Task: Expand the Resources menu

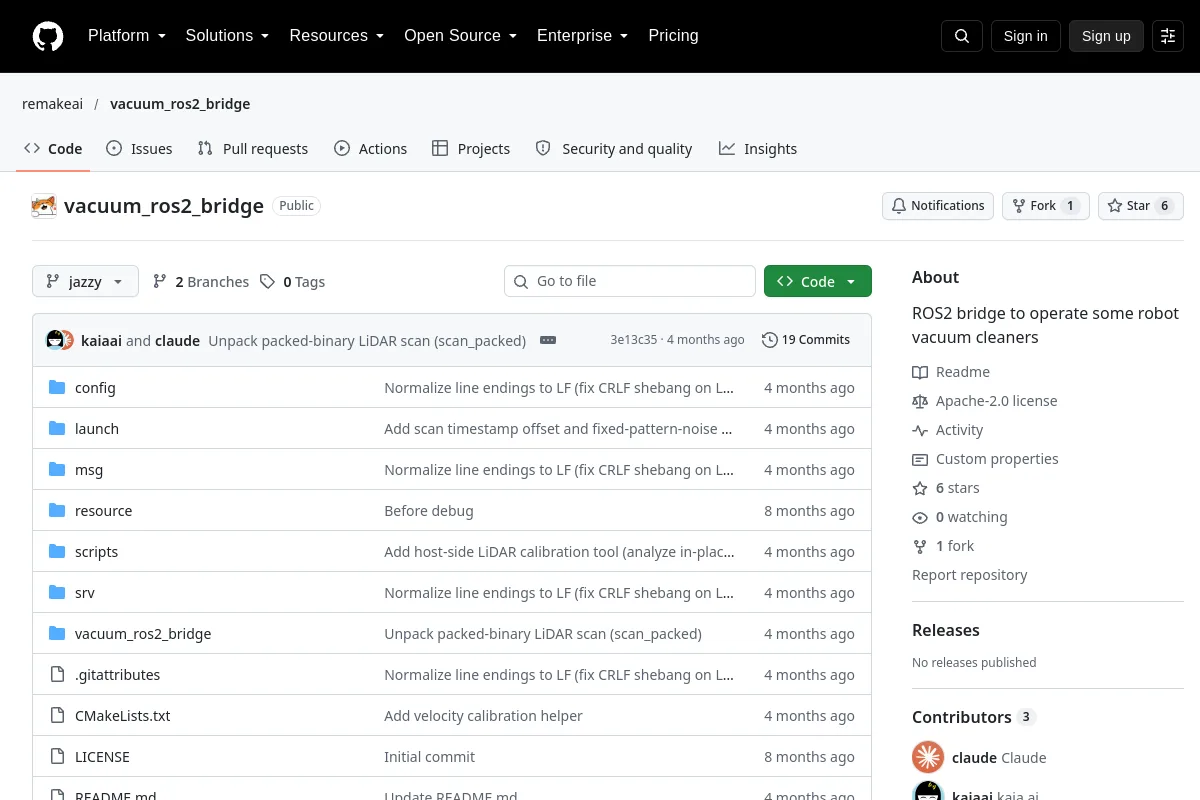Action: point(337,36)
